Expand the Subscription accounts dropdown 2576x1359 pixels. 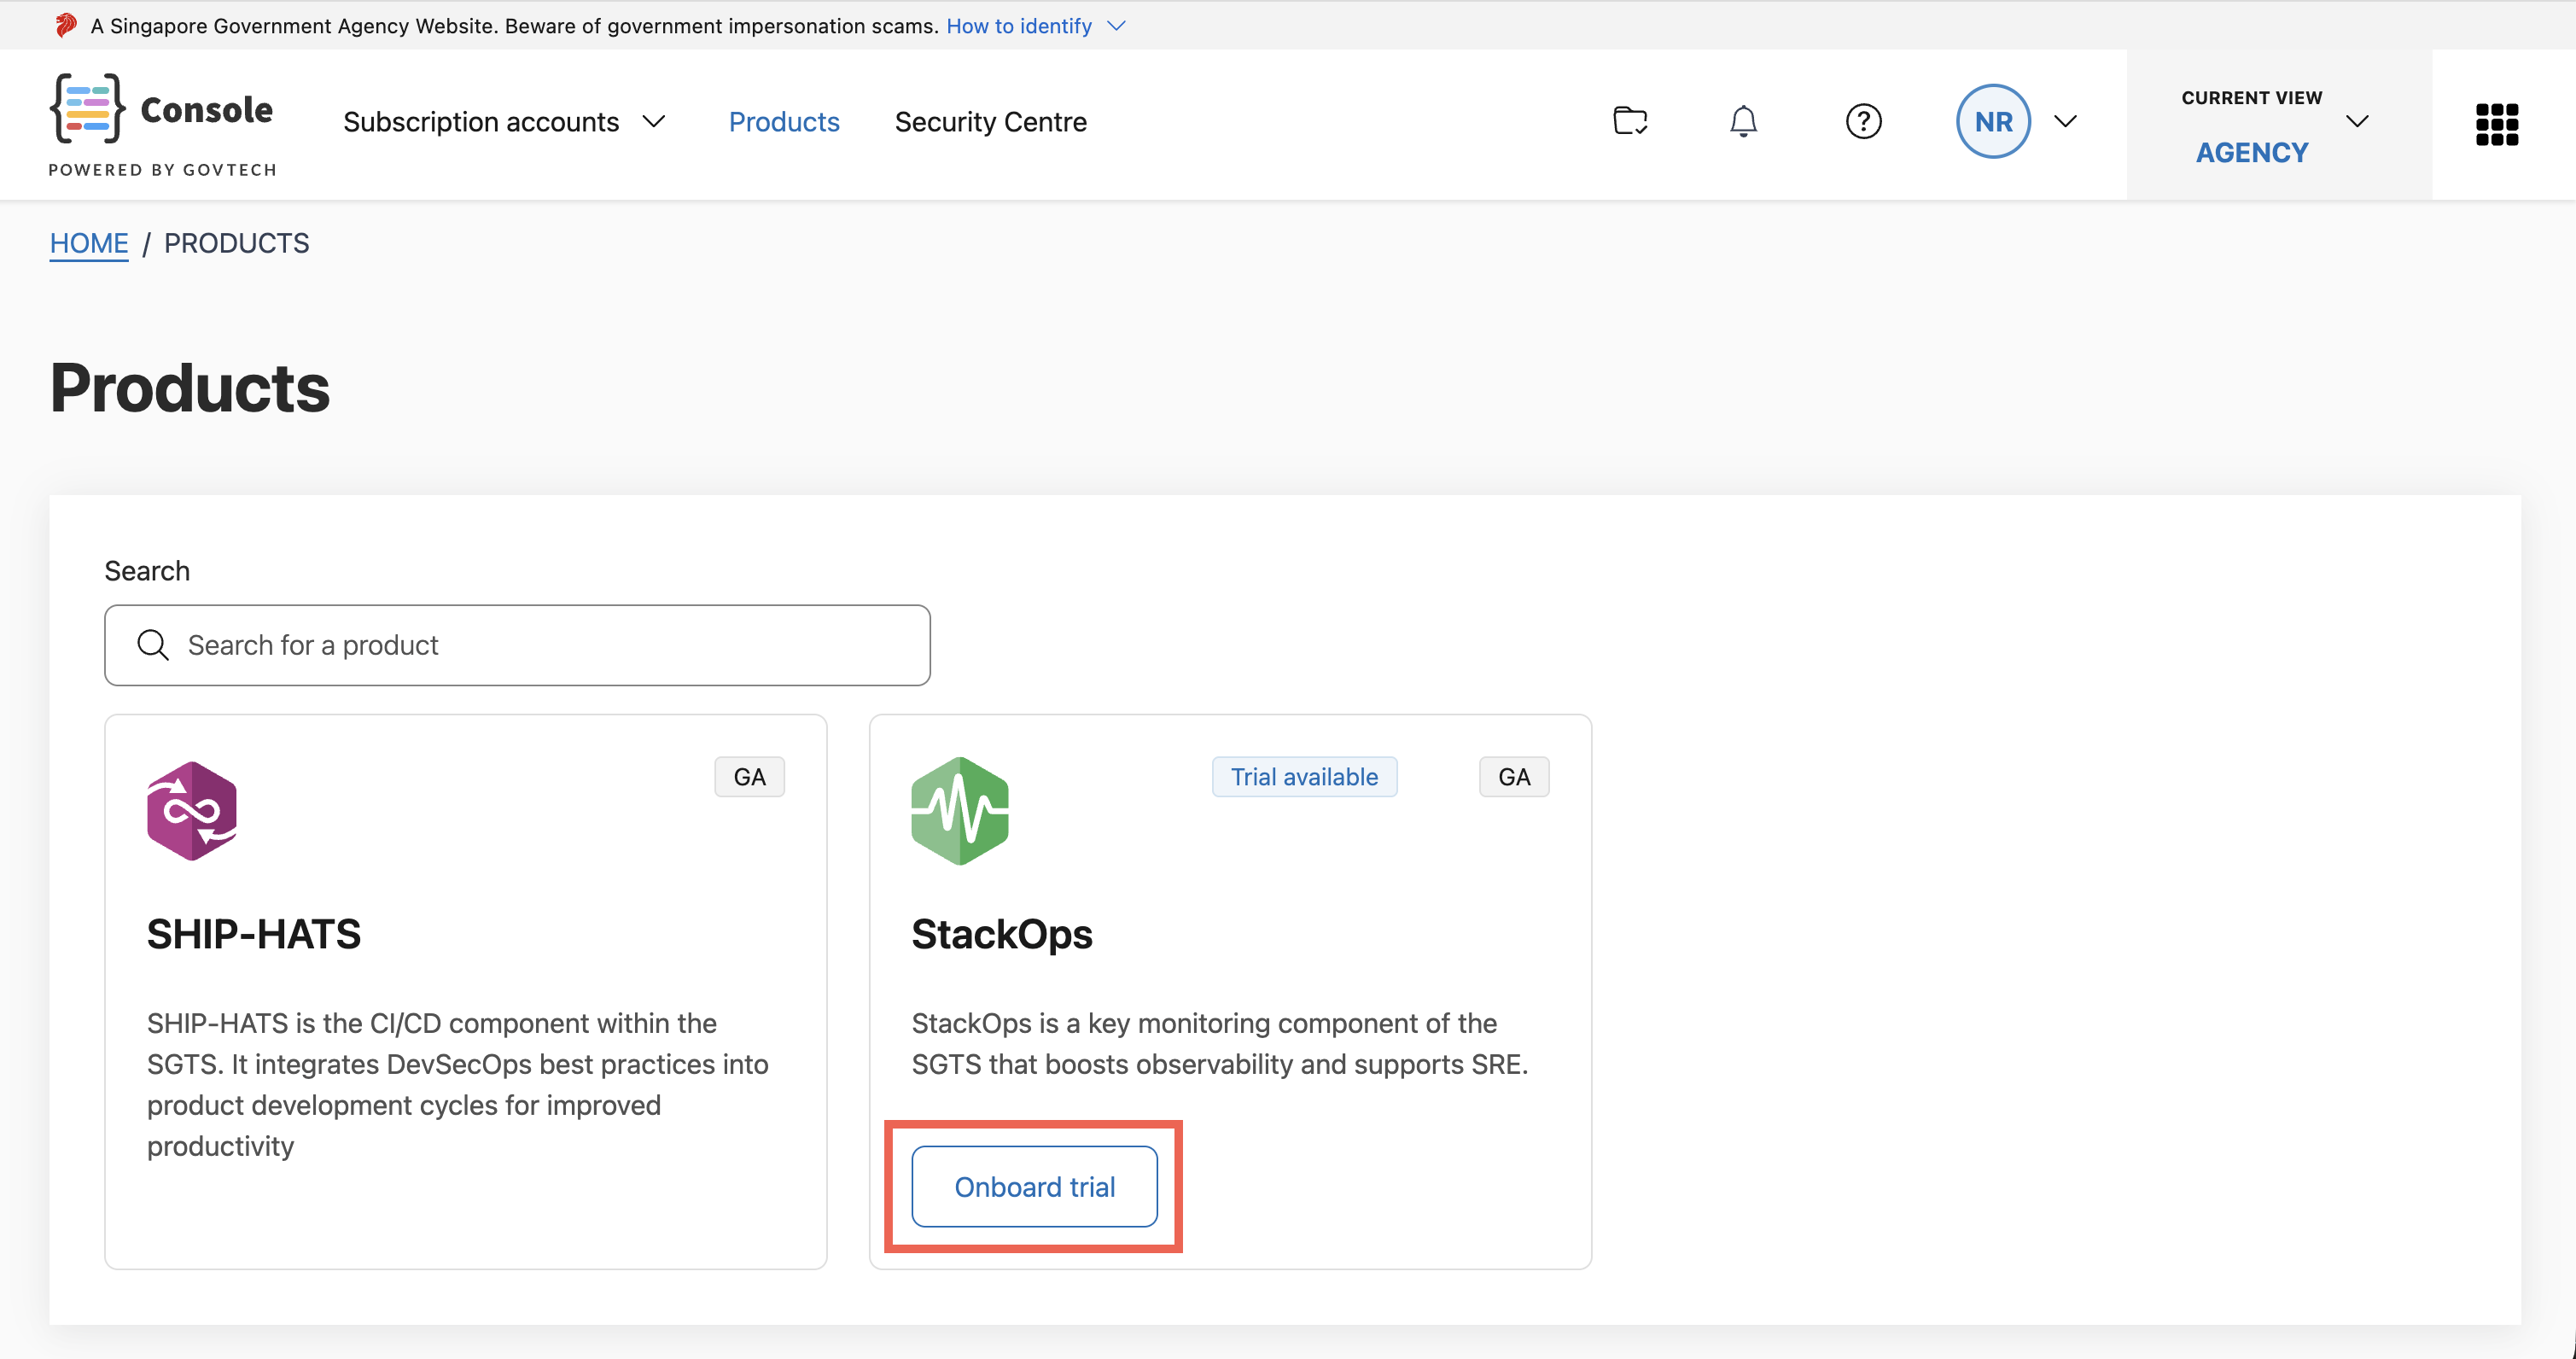[x=504, y=121]
